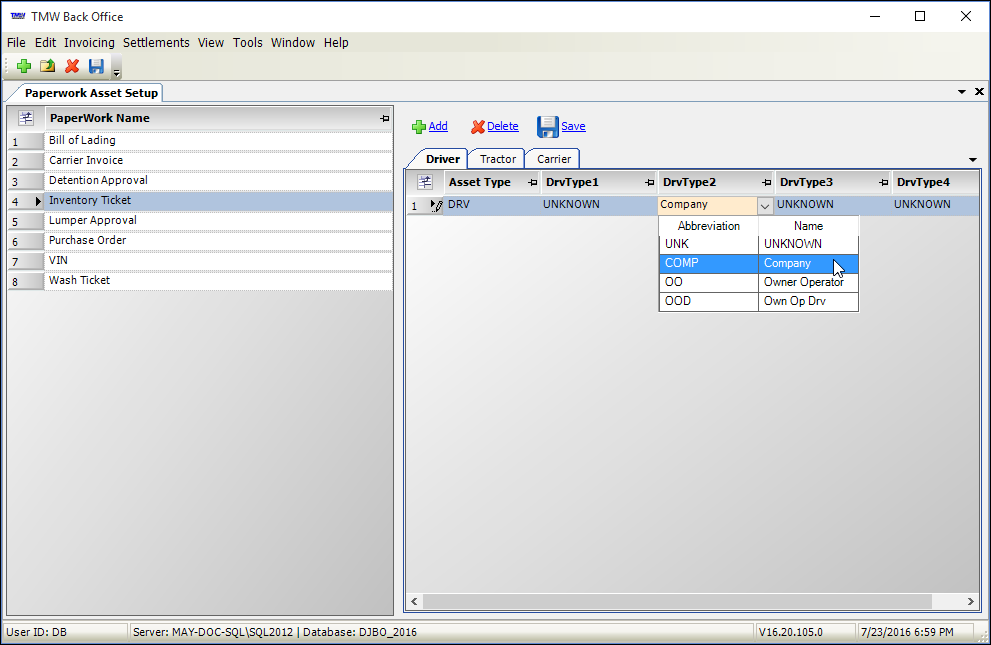Screen dimensions: 991x645
Task: Click the UNKNOWN cell under DrvType3
Action: coord(832,205)
